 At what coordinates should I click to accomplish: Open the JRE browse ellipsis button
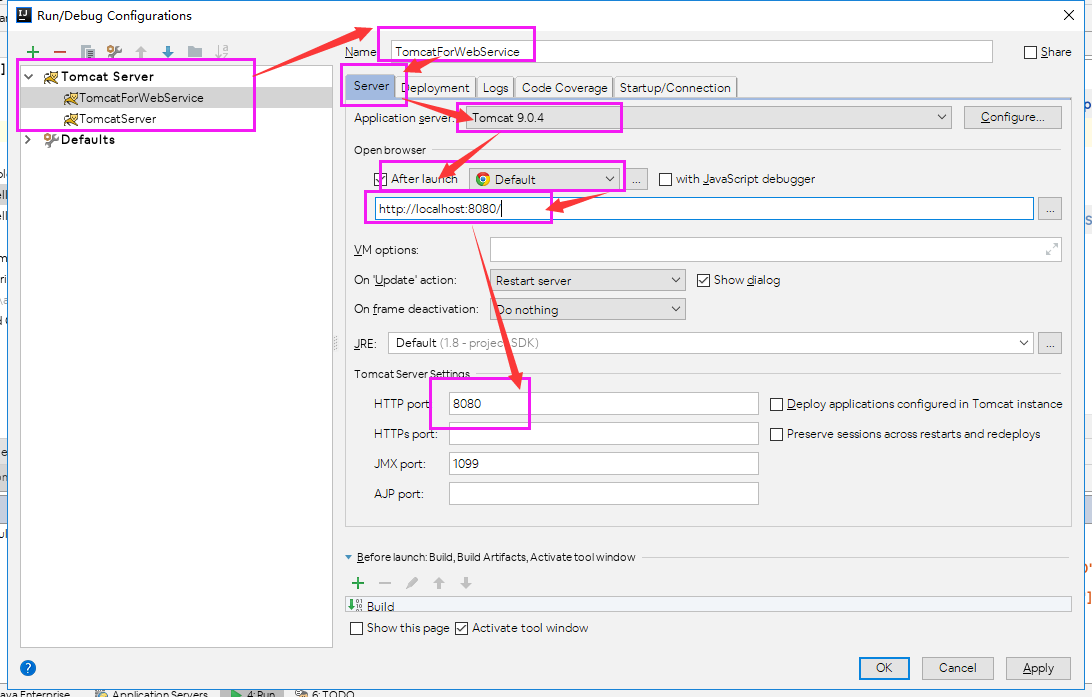(1050, 343)
